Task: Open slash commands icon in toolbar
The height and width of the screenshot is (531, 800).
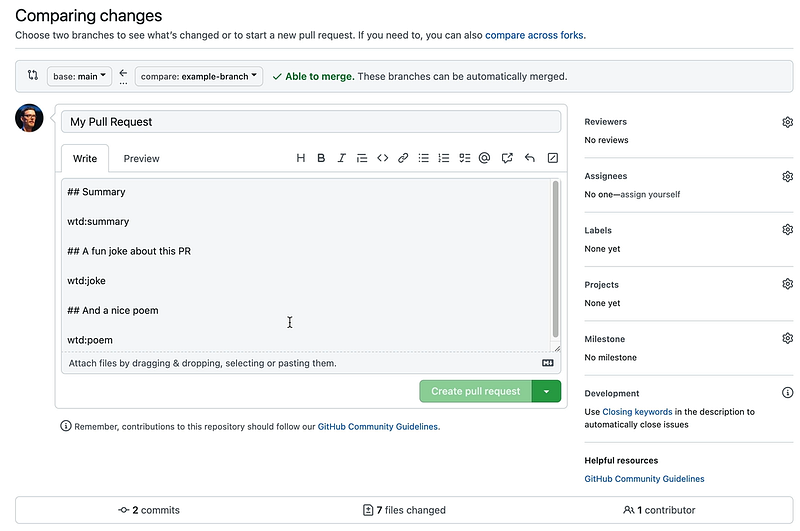Action: (x=553, y=158)
